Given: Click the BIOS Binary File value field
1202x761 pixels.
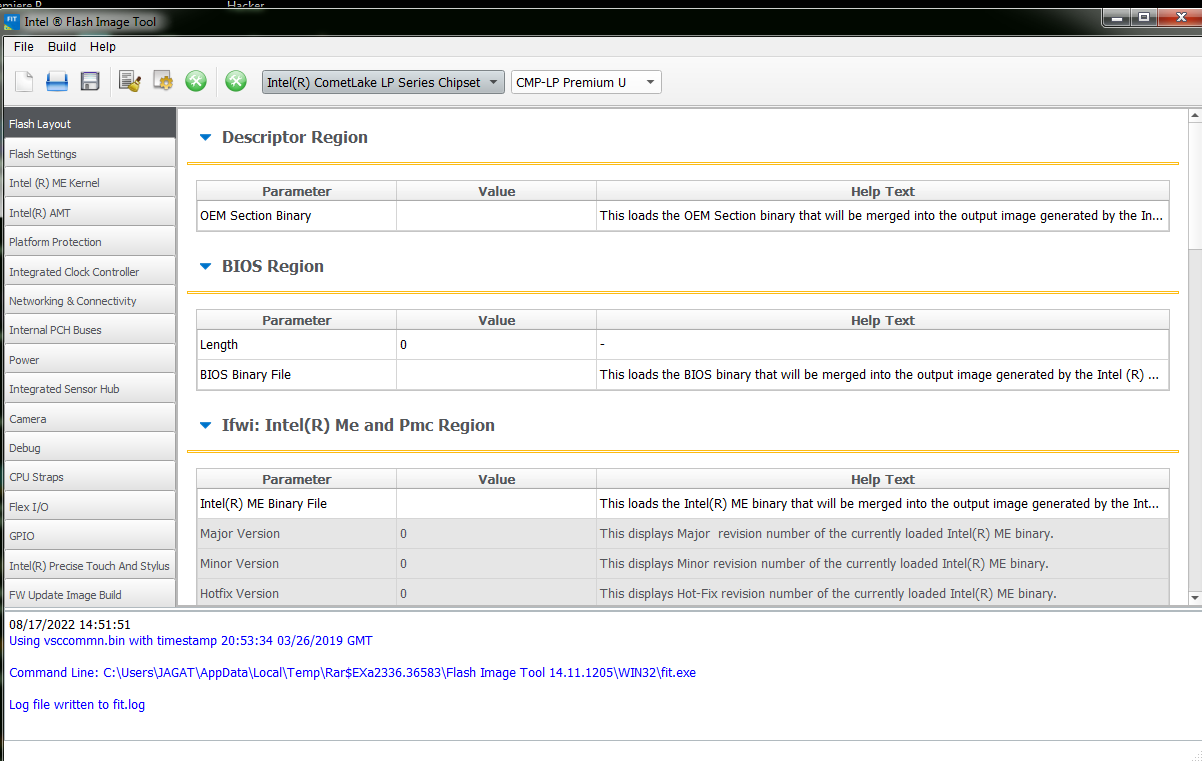Looking at the screenshot, I should tap(496, 375).
